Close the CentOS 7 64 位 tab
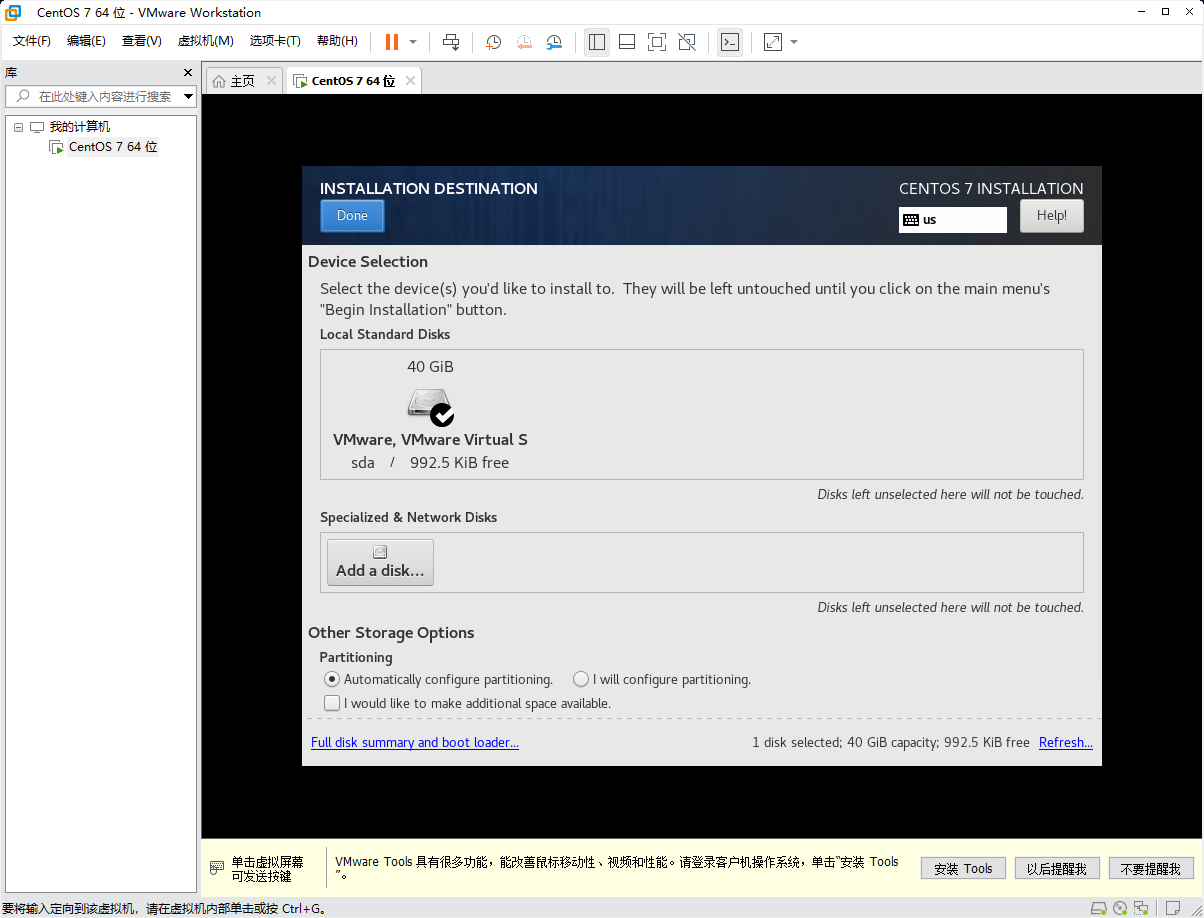 tap(410, 81)
